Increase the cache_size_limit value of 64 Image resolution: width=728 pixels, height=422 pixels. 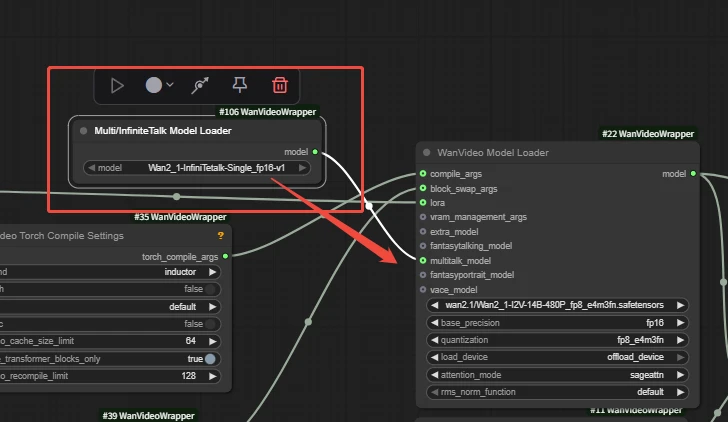pyautogui.click(x=212, y=341)
